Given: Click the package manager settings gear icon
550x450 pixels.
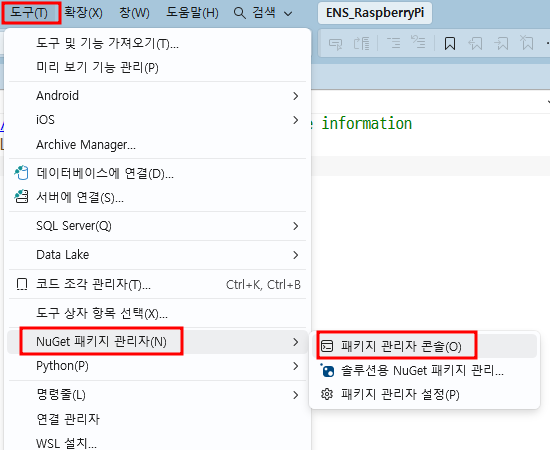Looking at the screenshot, I should pyautogui.click(x=327, y=394).
